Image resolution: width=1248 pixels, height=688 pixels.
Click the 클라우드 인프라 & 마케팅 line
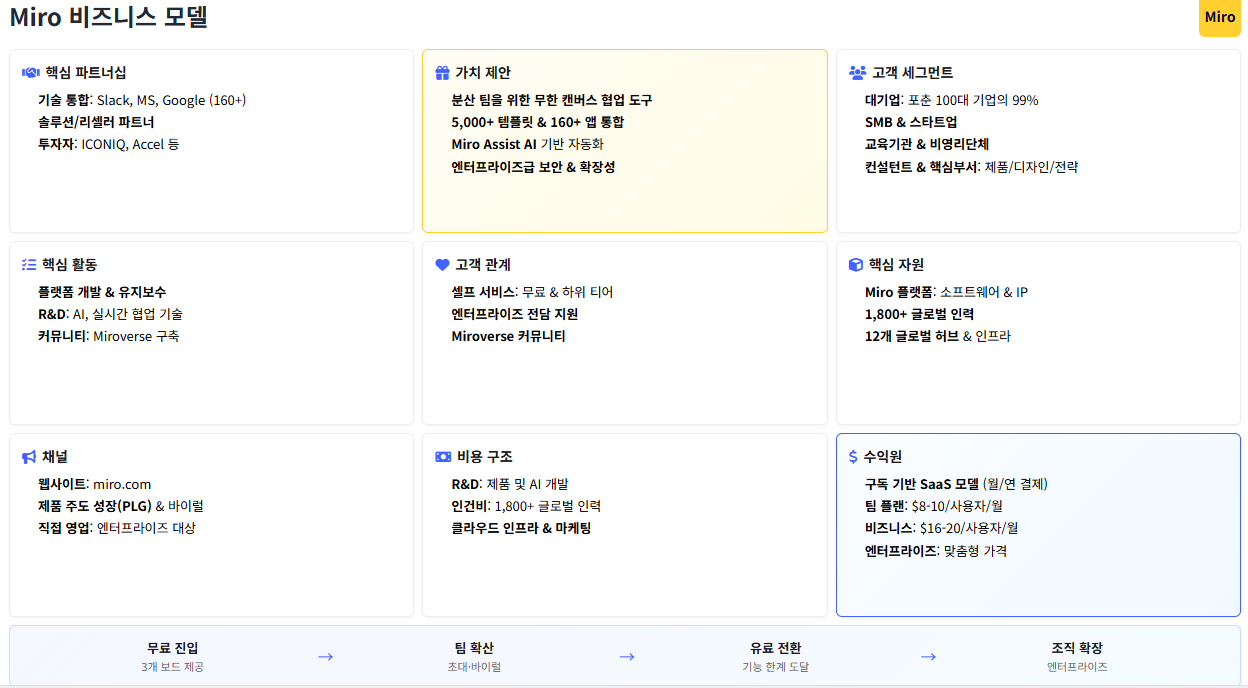(x=521, y=528)
